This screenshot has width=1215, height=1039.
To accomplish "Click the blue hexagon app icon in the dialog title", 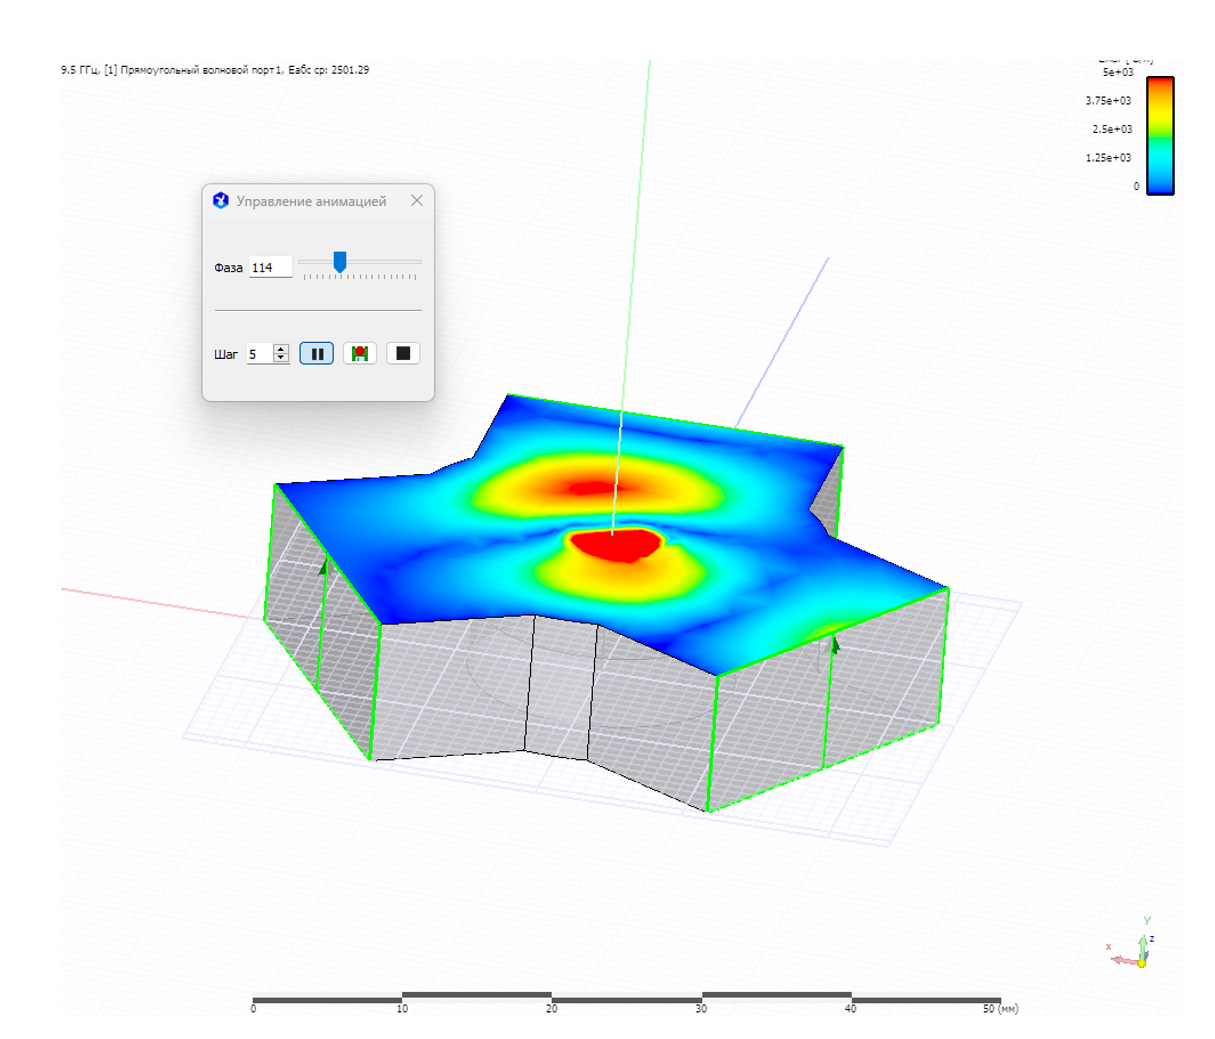I will (221, 201).
